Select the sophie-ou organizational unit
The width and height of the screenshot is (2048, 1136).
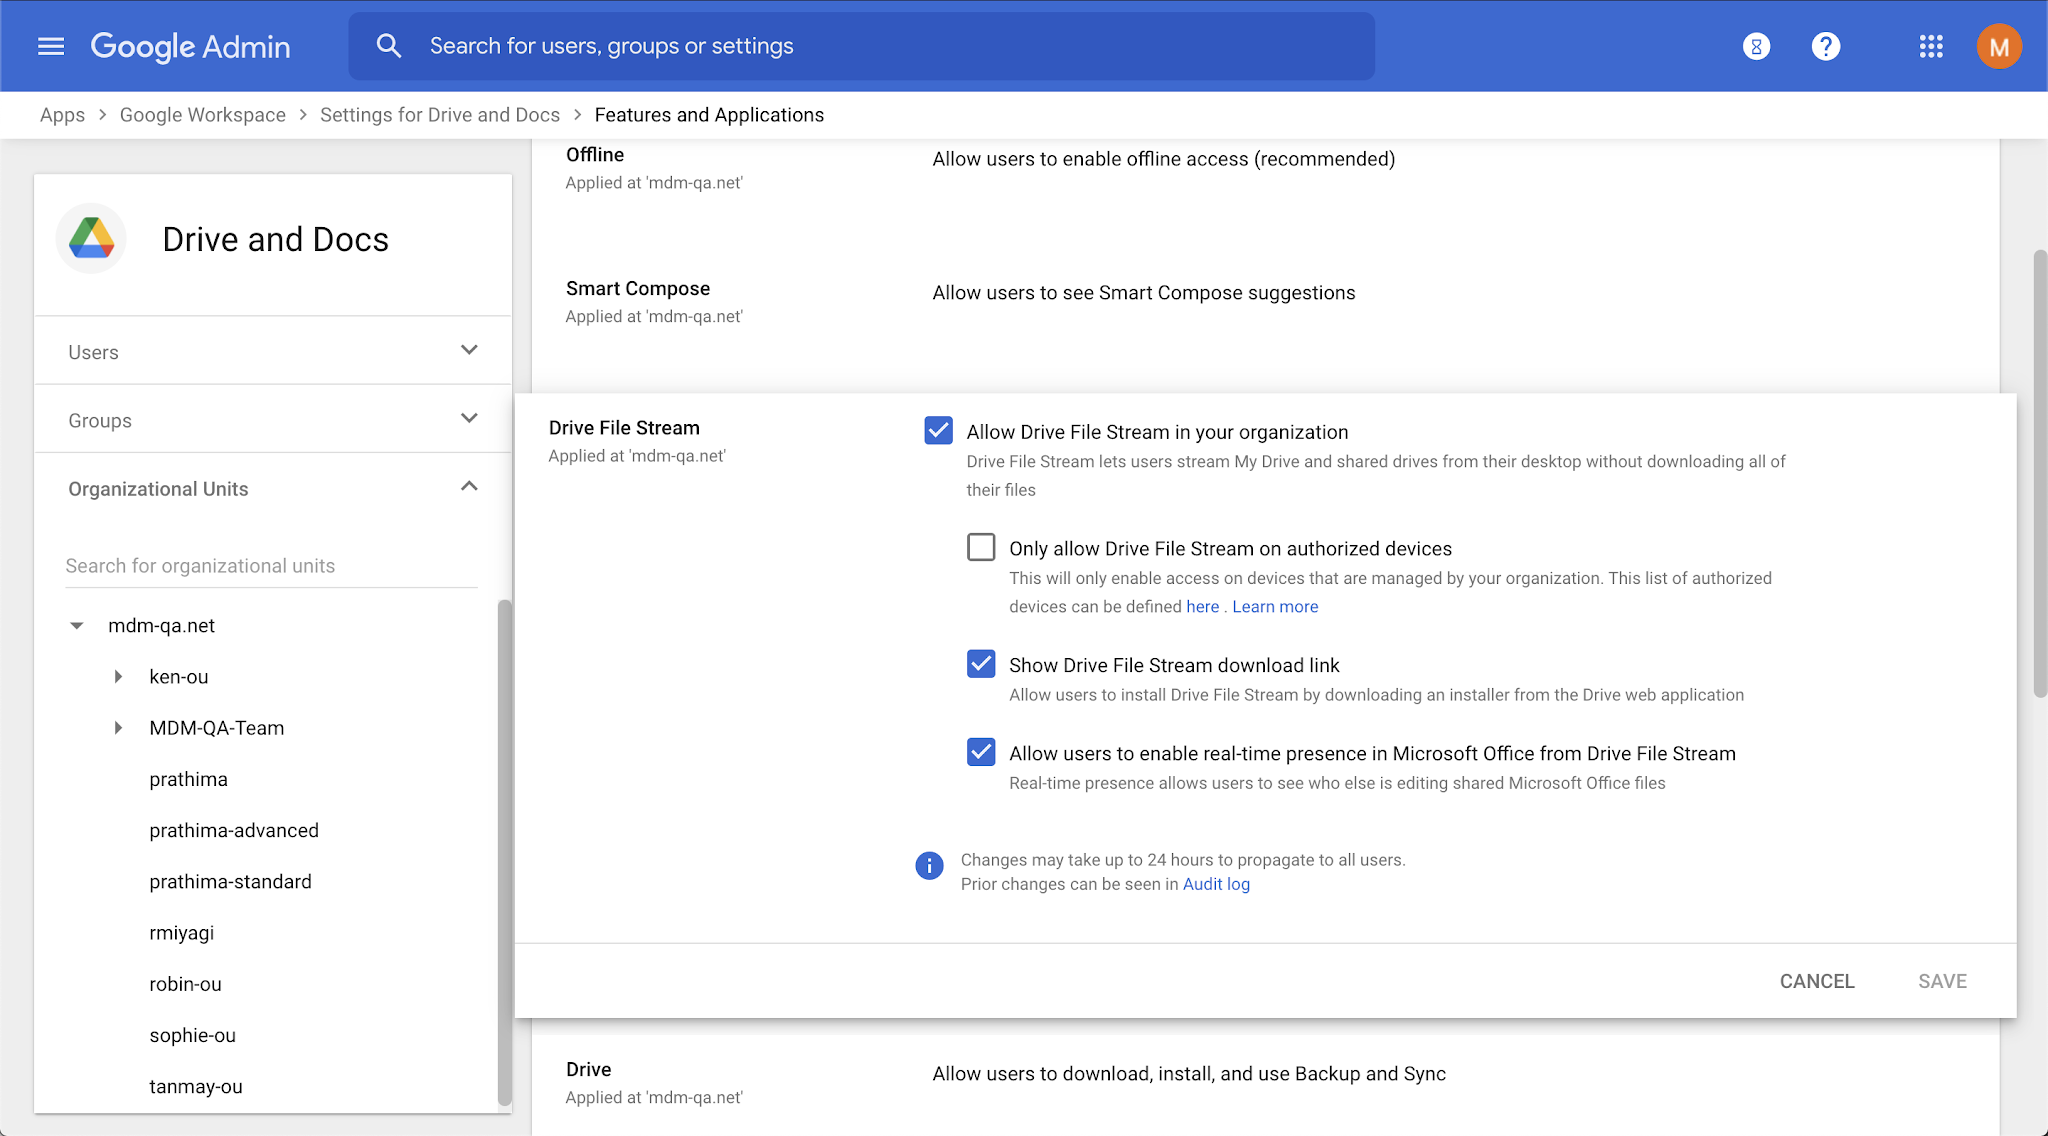[194, 1034]
